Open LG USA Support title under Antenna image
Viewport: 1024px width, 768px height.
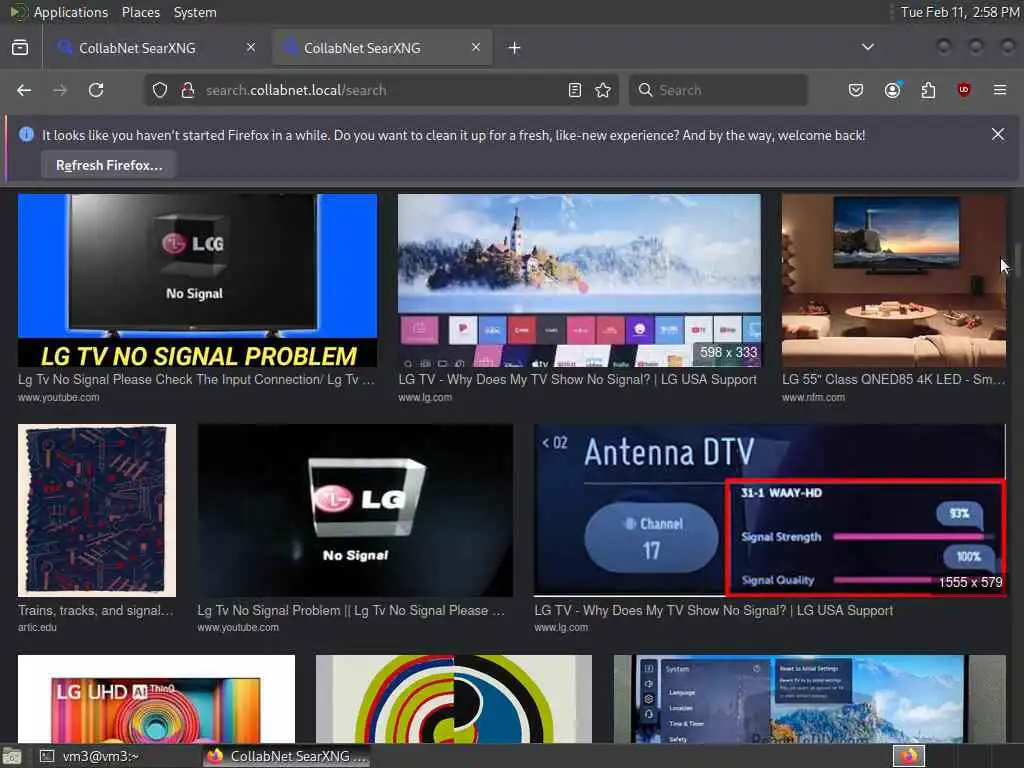point(714,610)
